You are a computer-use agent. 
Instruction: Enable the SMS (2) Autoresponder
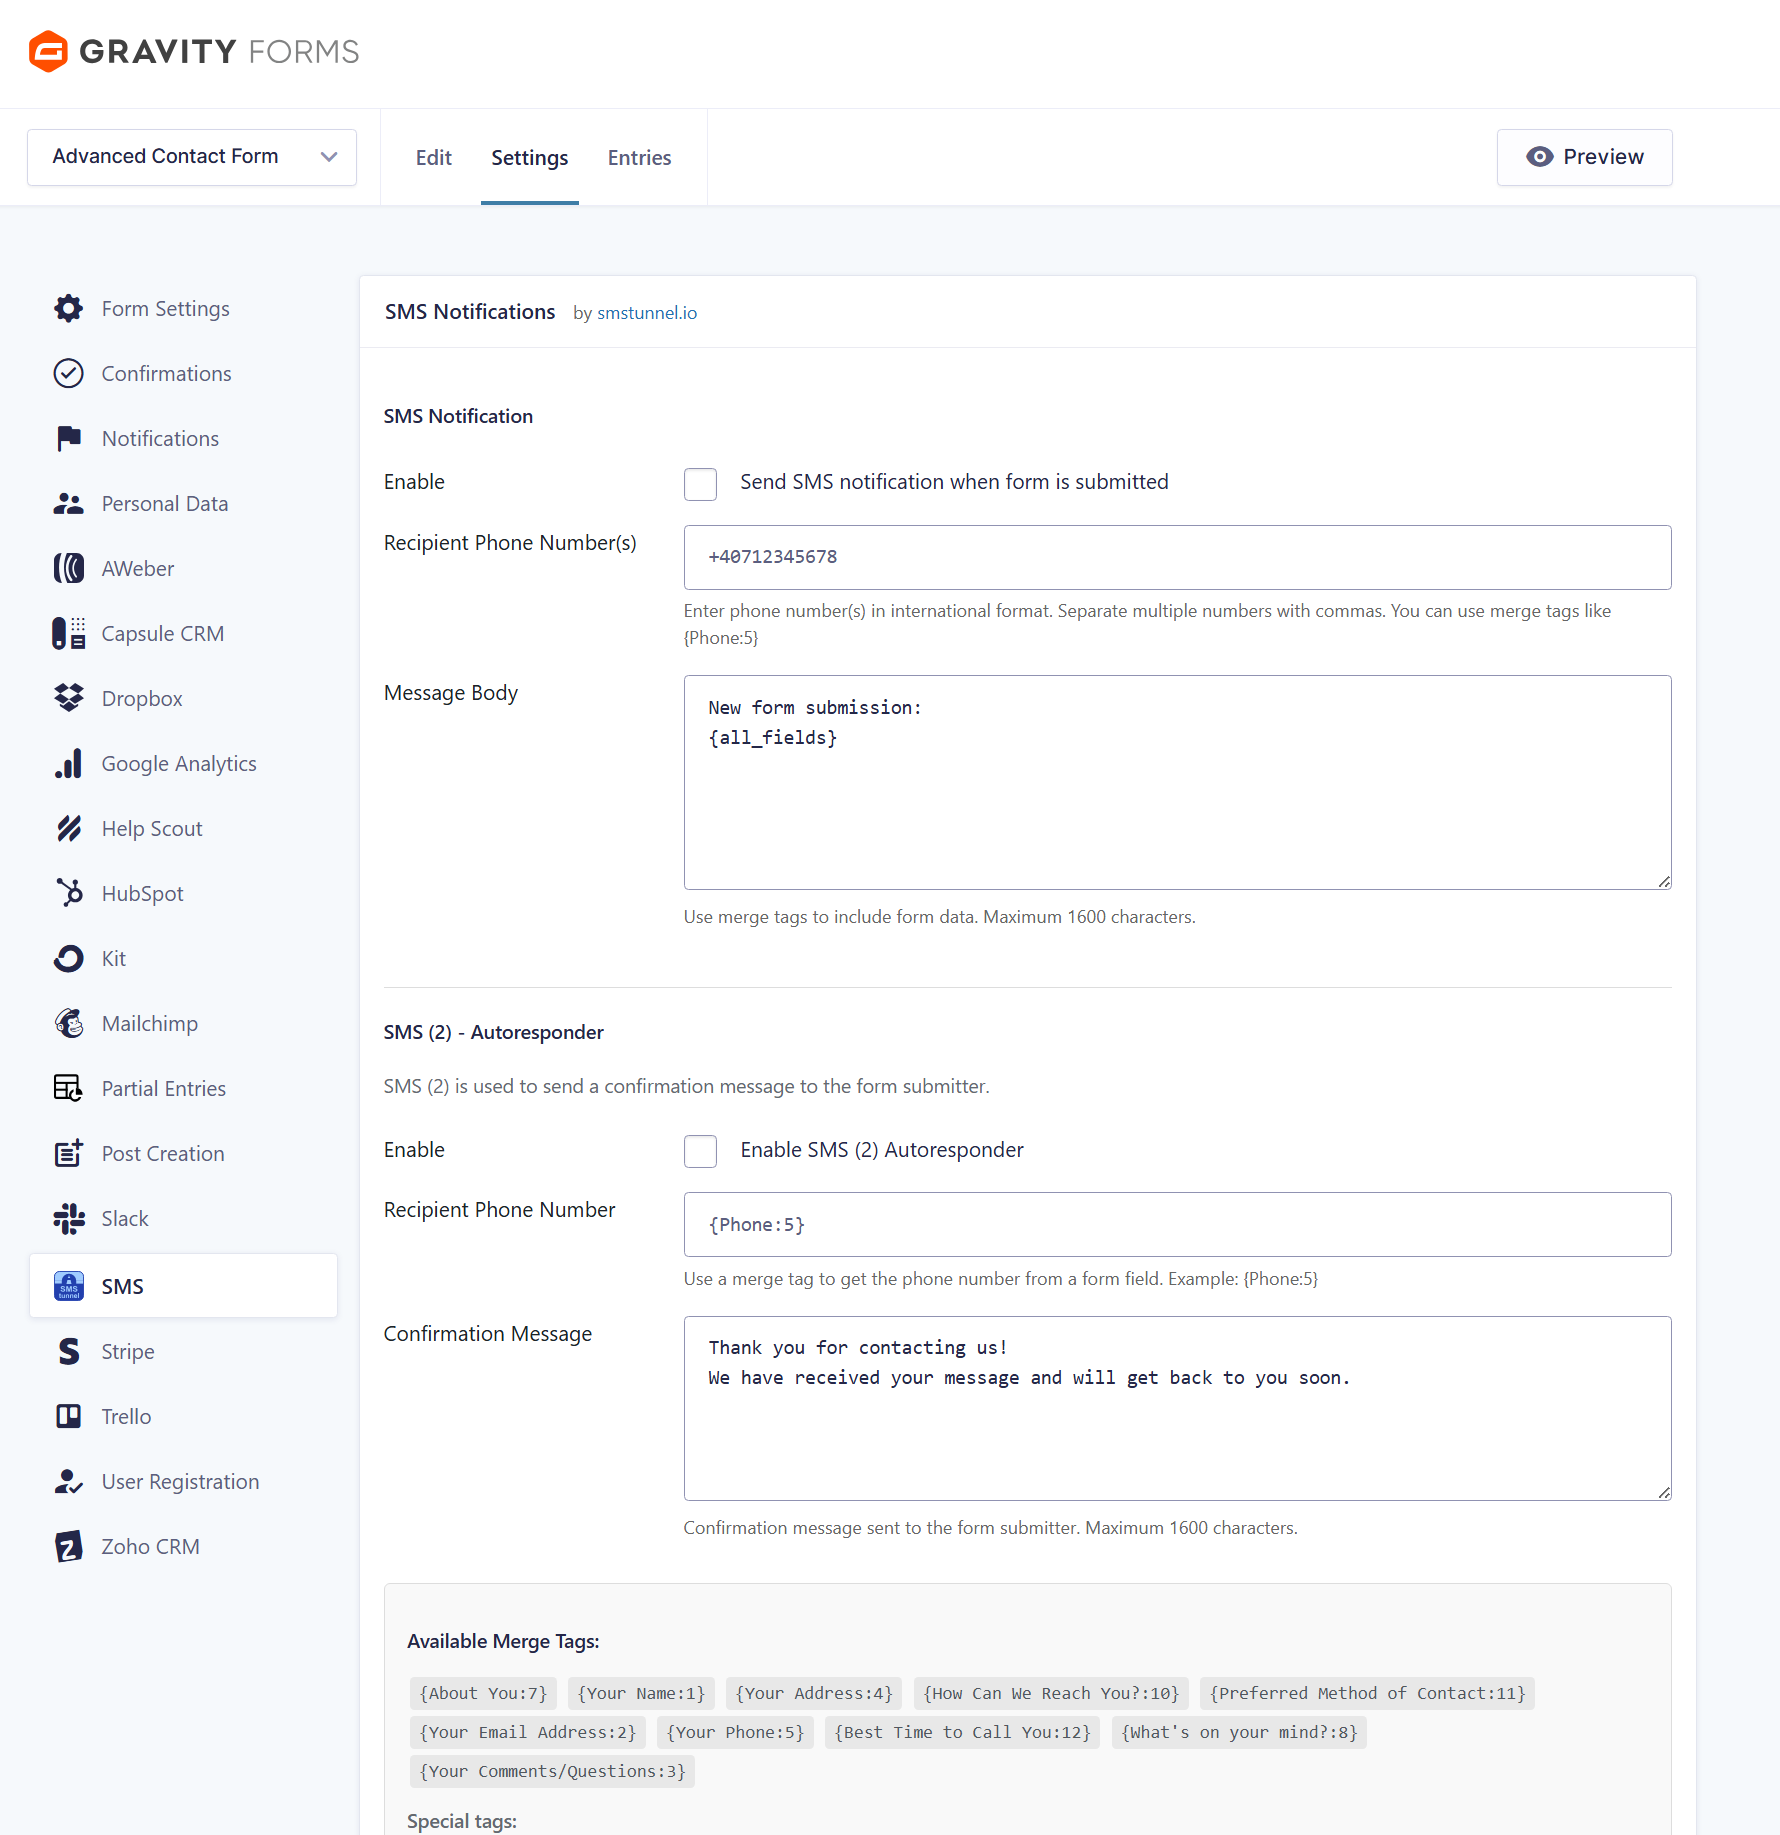700,1151
